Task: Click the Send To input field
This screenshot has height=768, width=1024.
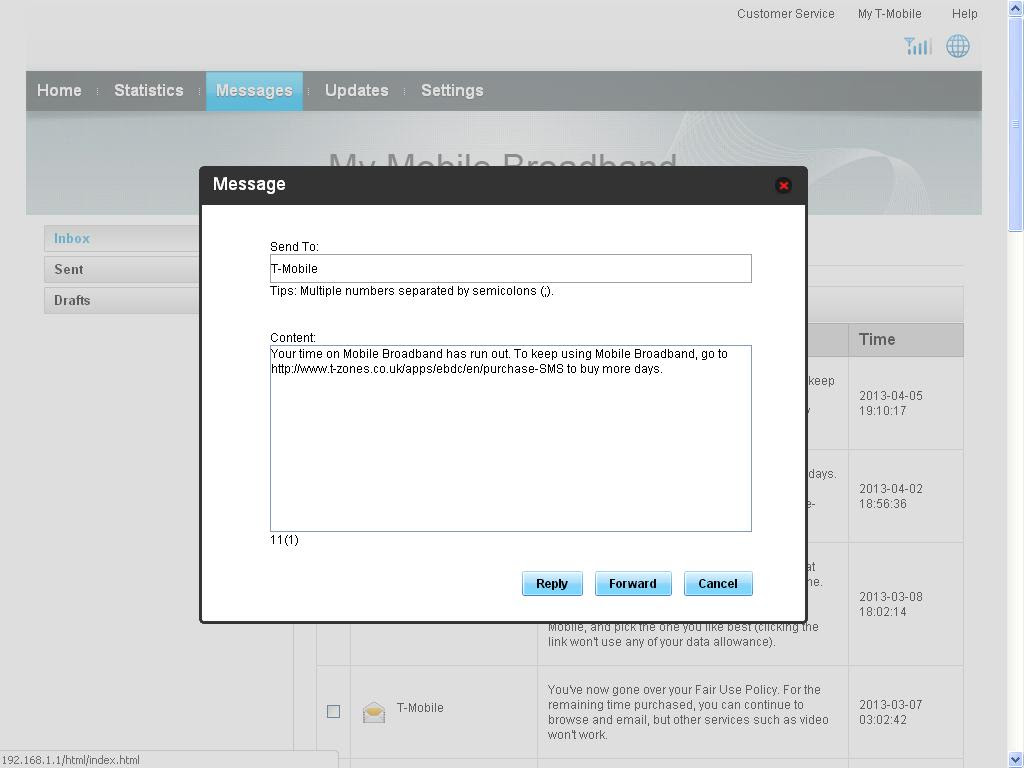Action: tap(511, 268)
